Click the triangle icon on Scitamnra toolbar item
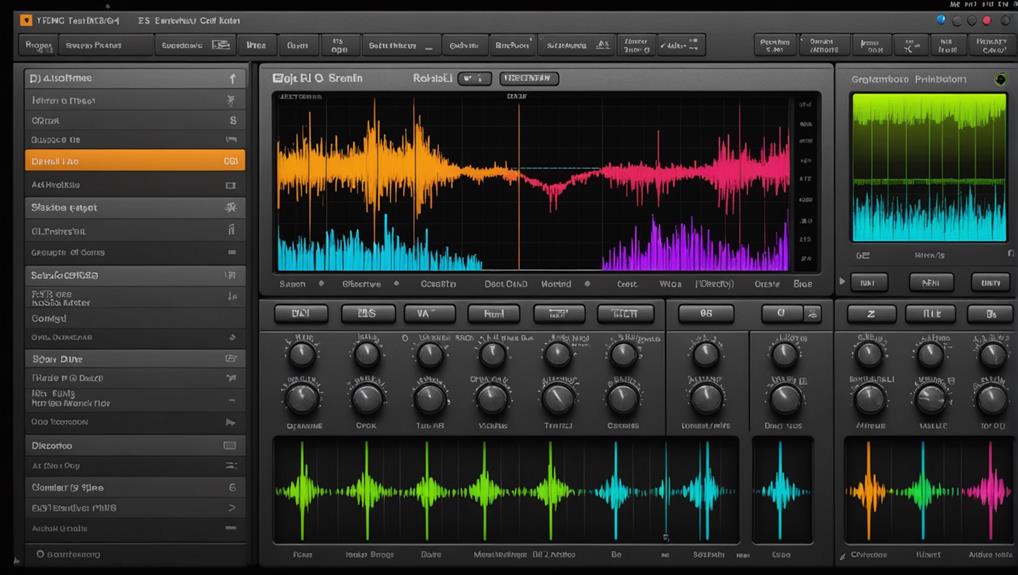Image resolution: width=1018 pixels, height=575 pixels. (602, 45)
